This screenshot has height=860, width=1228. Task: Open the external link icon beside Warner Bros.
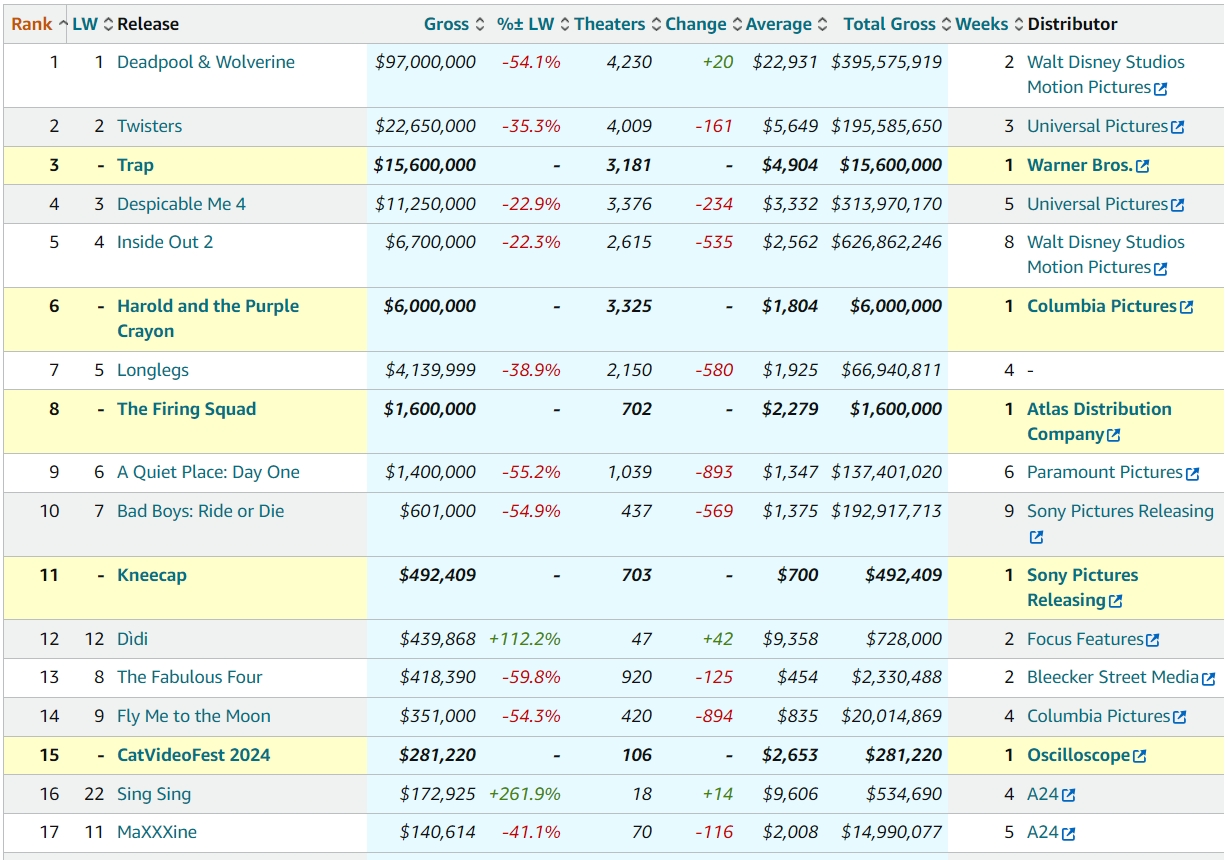pyautogui.click(x=1142, y=166)
